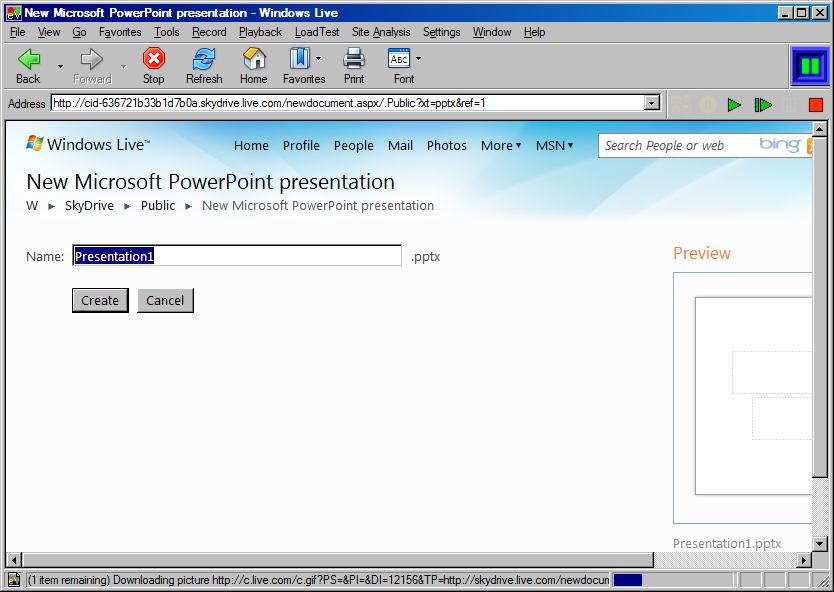Click the vertical scrollbar down arrow
Viewport: 834px width, 592px height.
click(819, 544)
